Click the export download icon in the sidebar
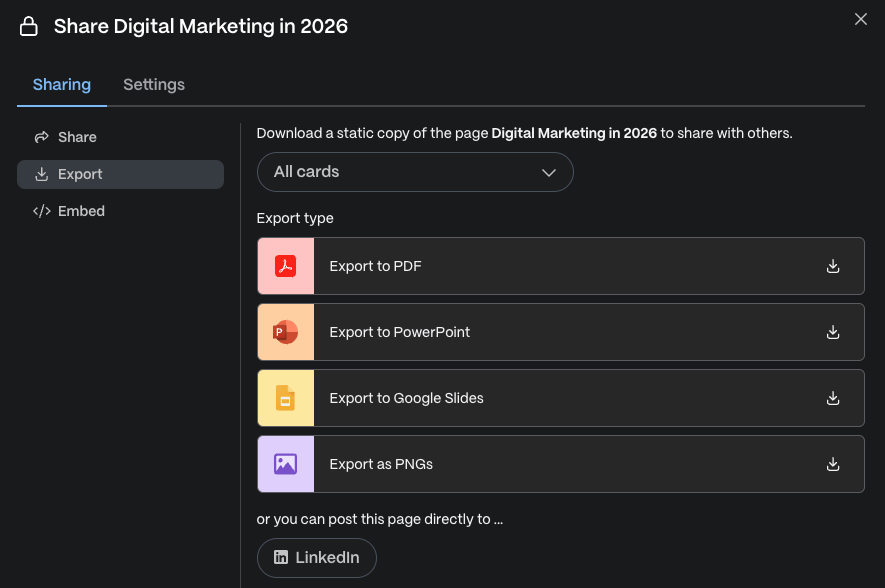Viewport: 885px width, 588px height. (41, 174)
